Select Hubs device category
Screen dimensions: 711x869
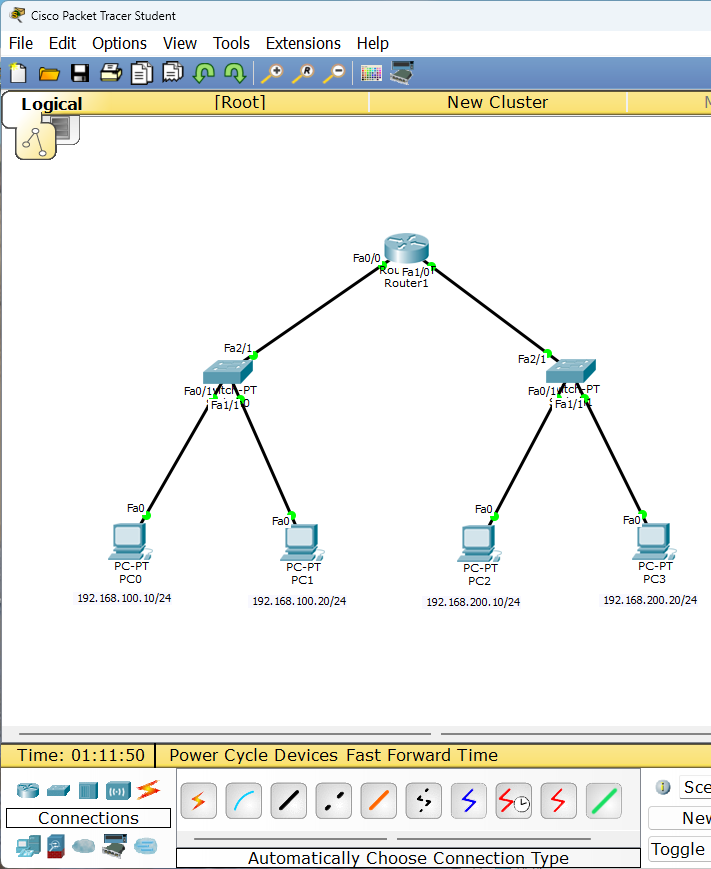tap(88, 790)
